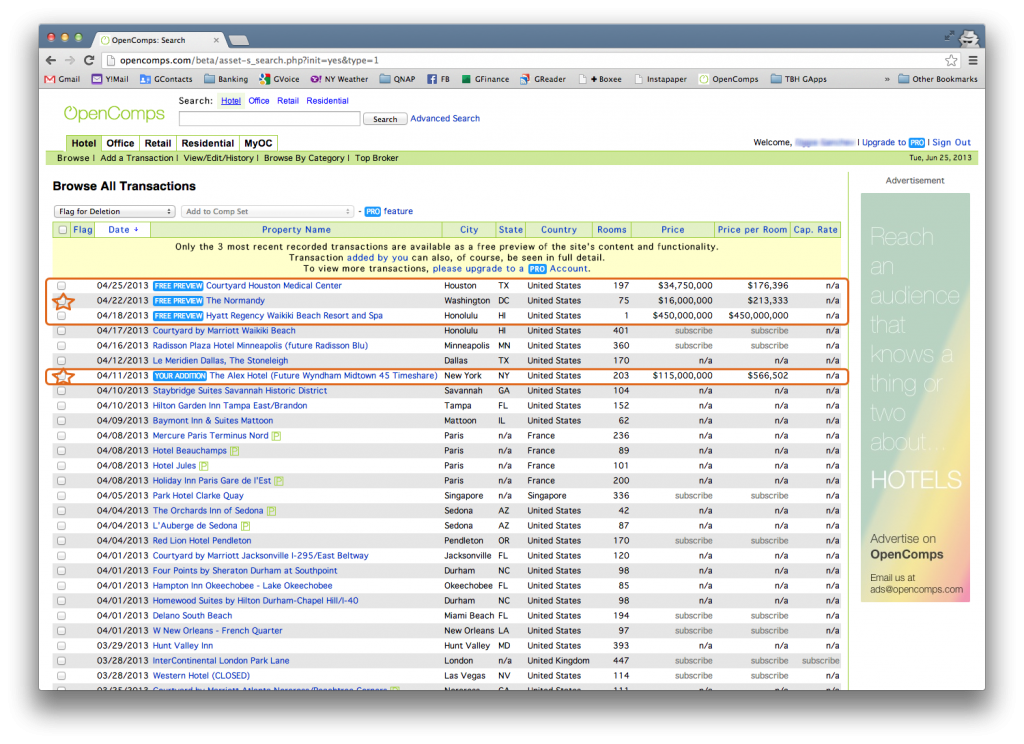The image size is (1024, 744).
Task: Click the Sign Out link
Action: click(x=952, y=142)
